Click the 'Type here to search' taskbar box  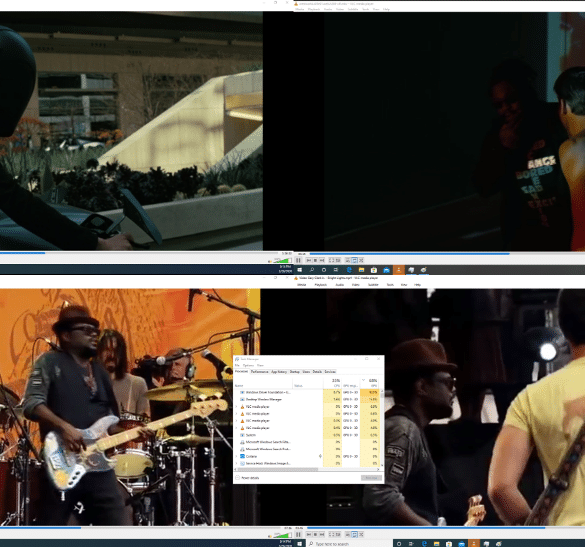coord(350,544)
